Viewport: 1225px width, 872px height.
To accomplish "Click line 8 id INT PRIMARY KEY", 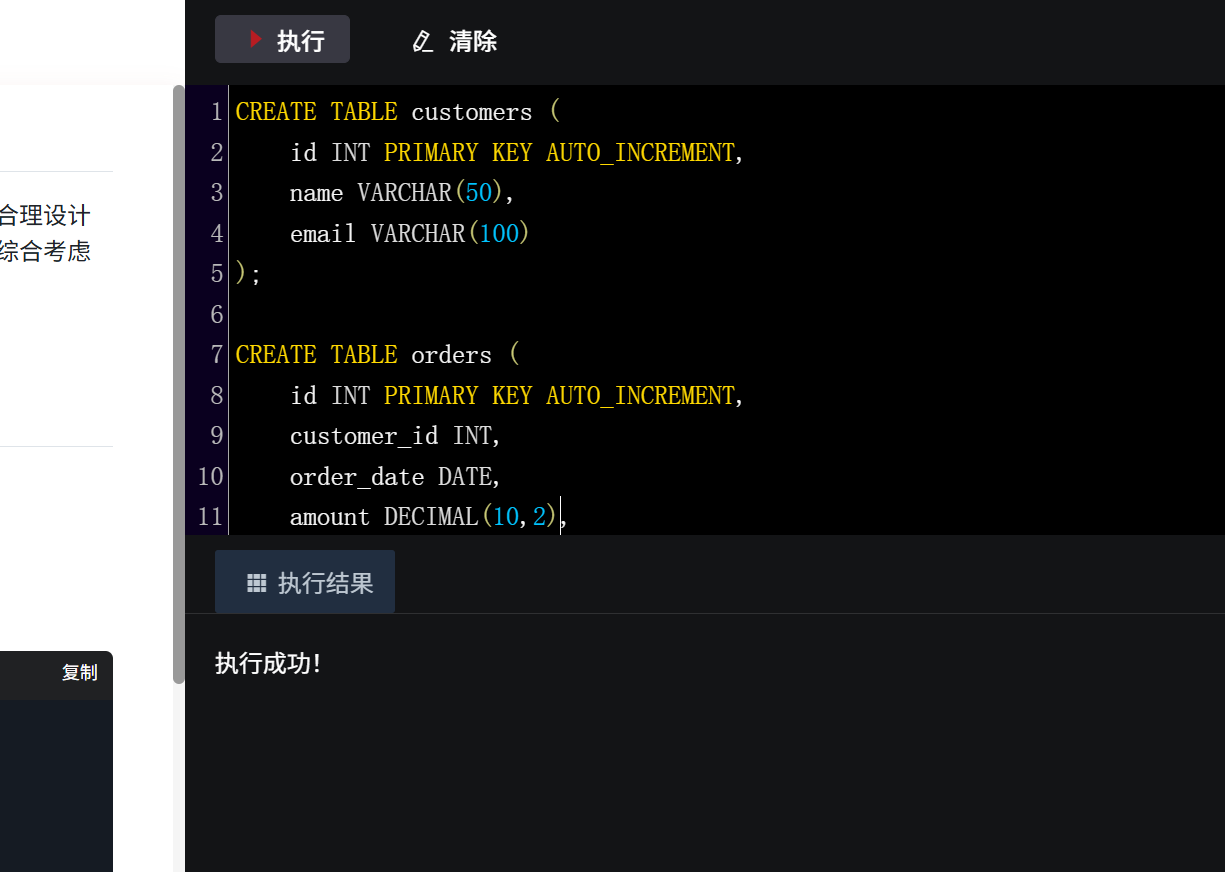I will click(518, 396).
